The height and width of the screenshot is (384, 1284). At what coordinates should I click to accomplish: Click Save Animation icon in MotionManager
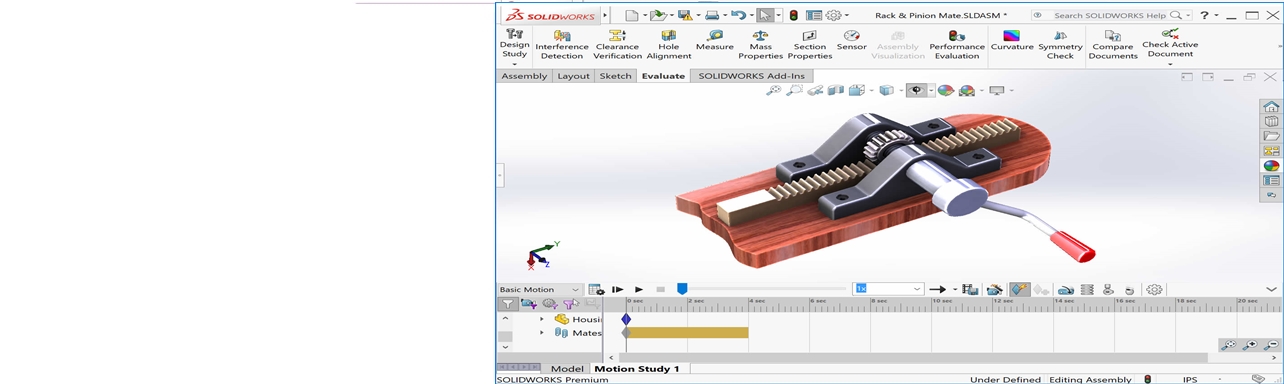click(970, 289)
